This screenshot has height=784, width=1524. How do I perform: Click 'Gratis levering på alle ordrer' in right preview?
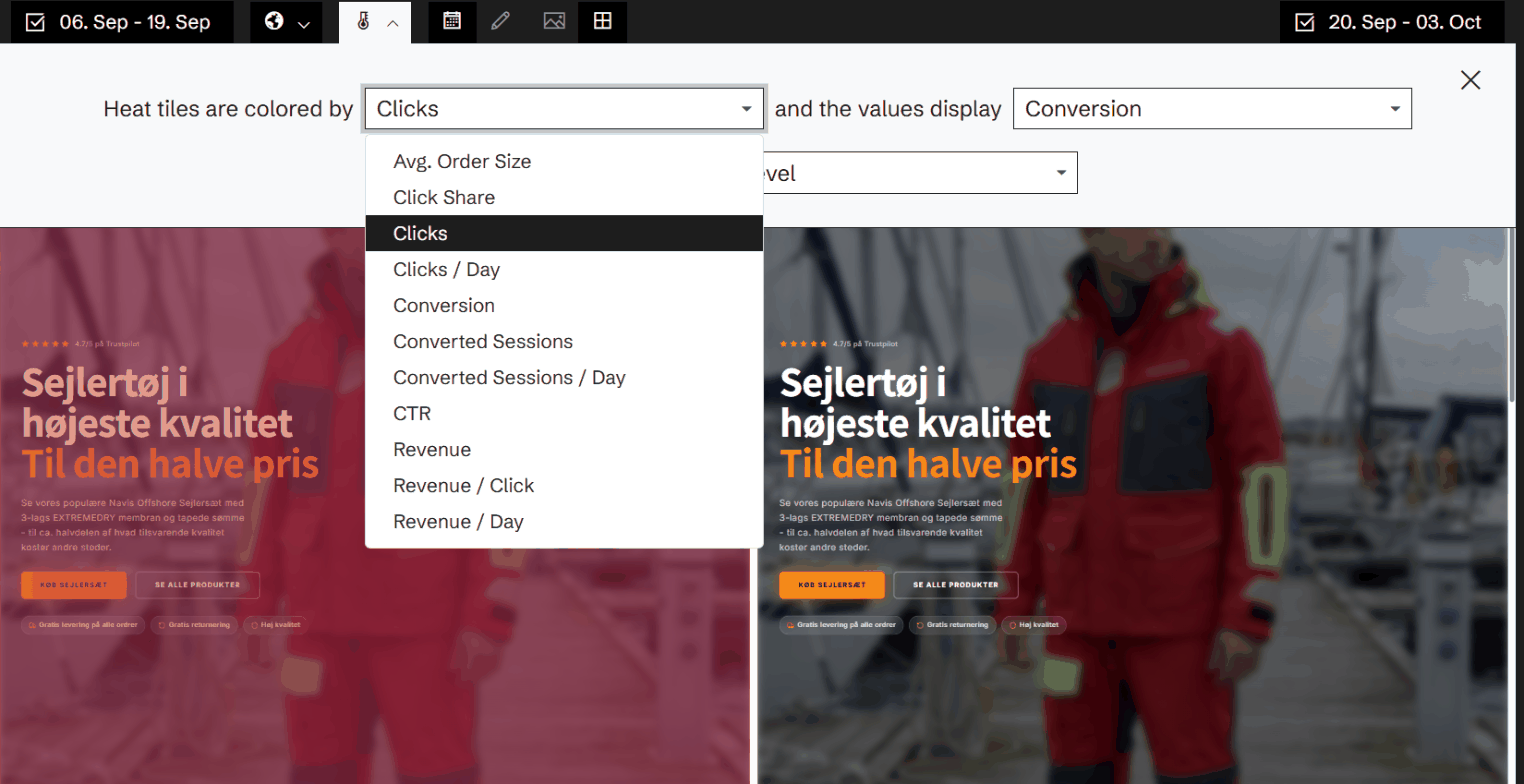point(841,625)
